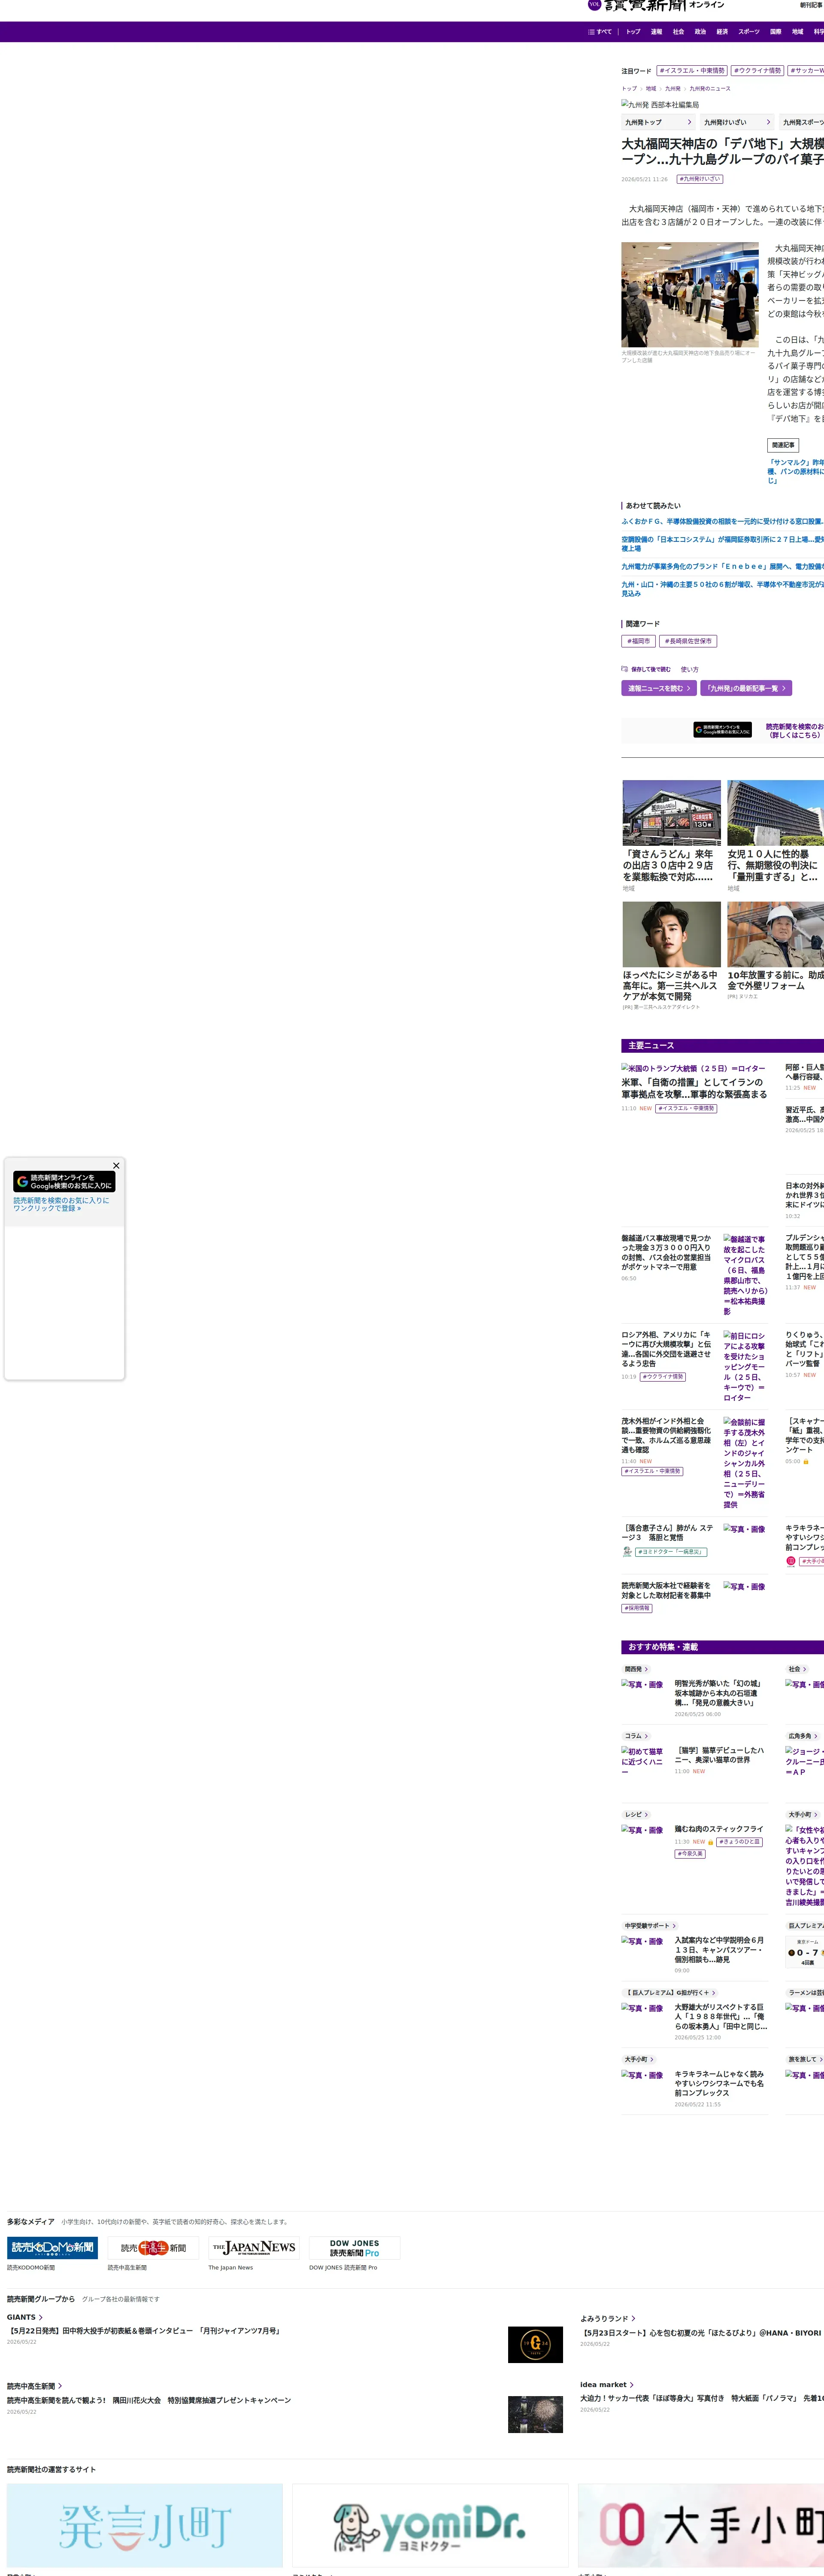824x2576 pixels.
Task: Click the YOL round logo icon
Action: point(594,5)
